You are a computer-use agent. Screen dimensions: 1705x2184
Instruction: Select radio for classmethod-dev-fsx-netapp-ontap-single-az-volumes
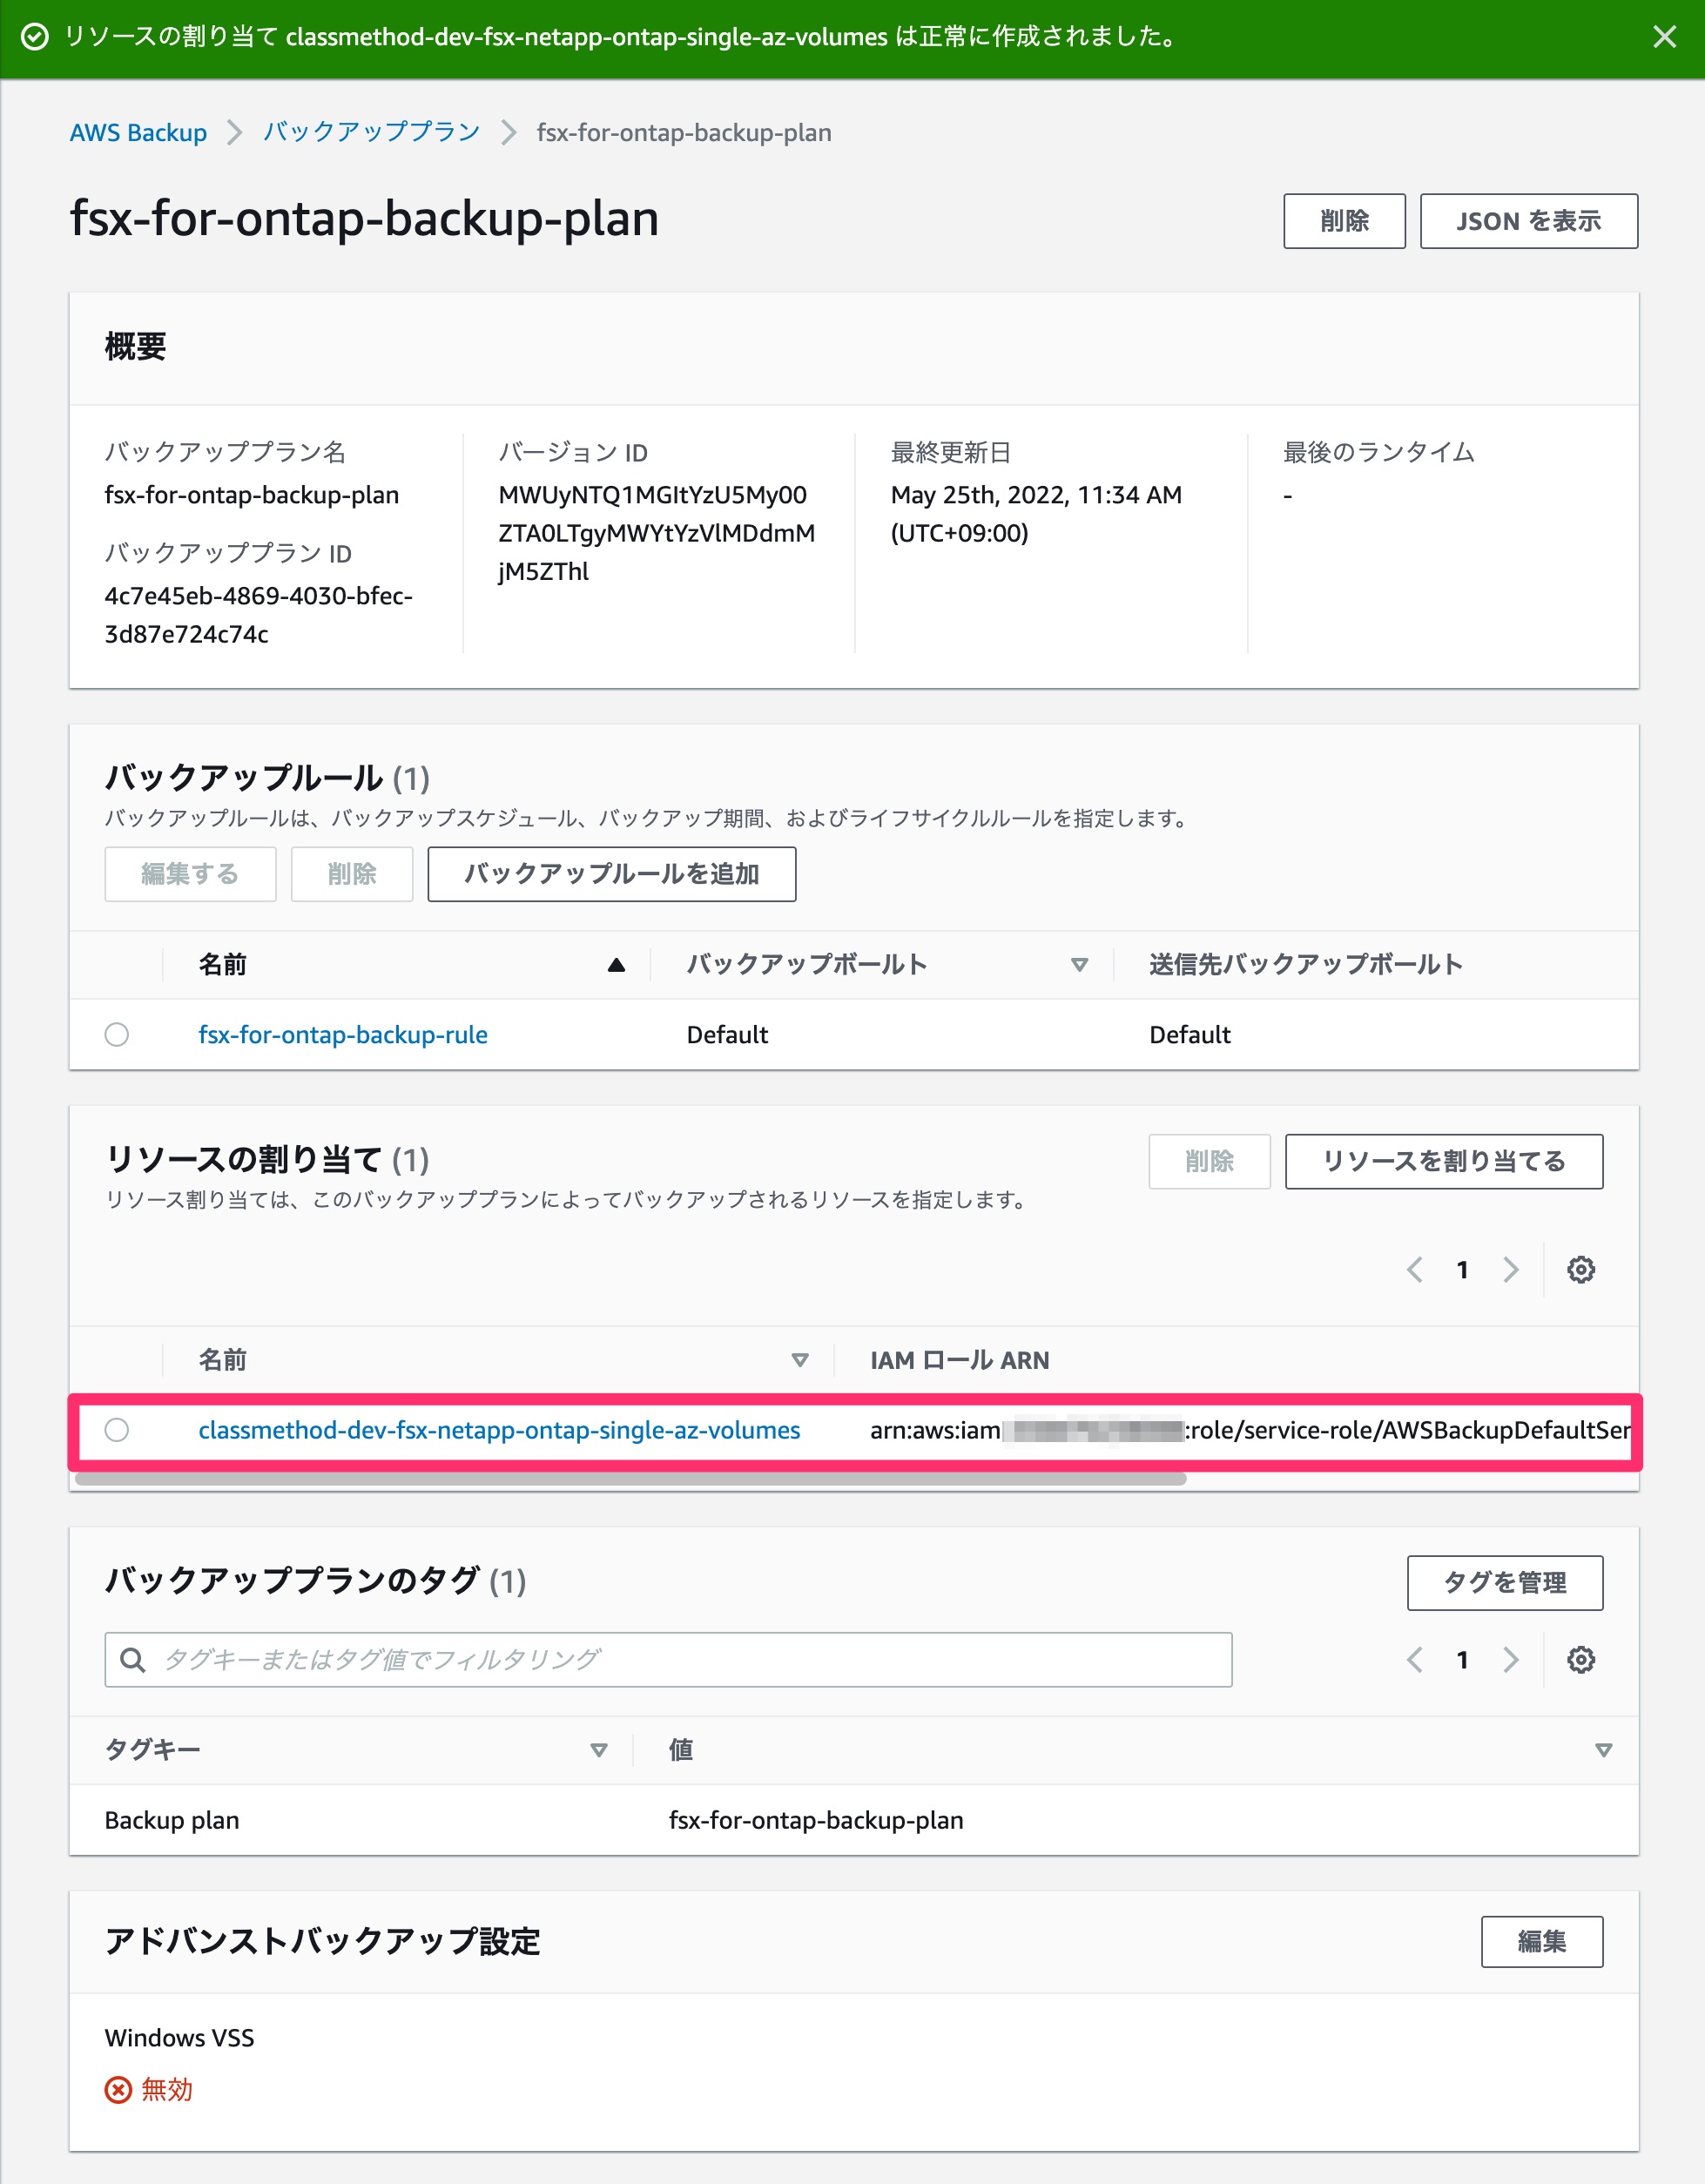117,1430
